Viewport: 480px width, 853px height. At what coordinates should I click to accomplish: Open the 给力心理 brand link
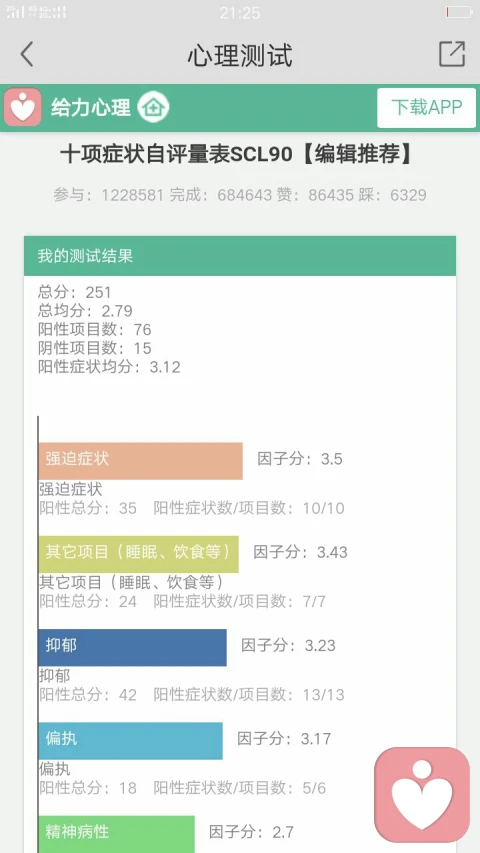[91, 108]
